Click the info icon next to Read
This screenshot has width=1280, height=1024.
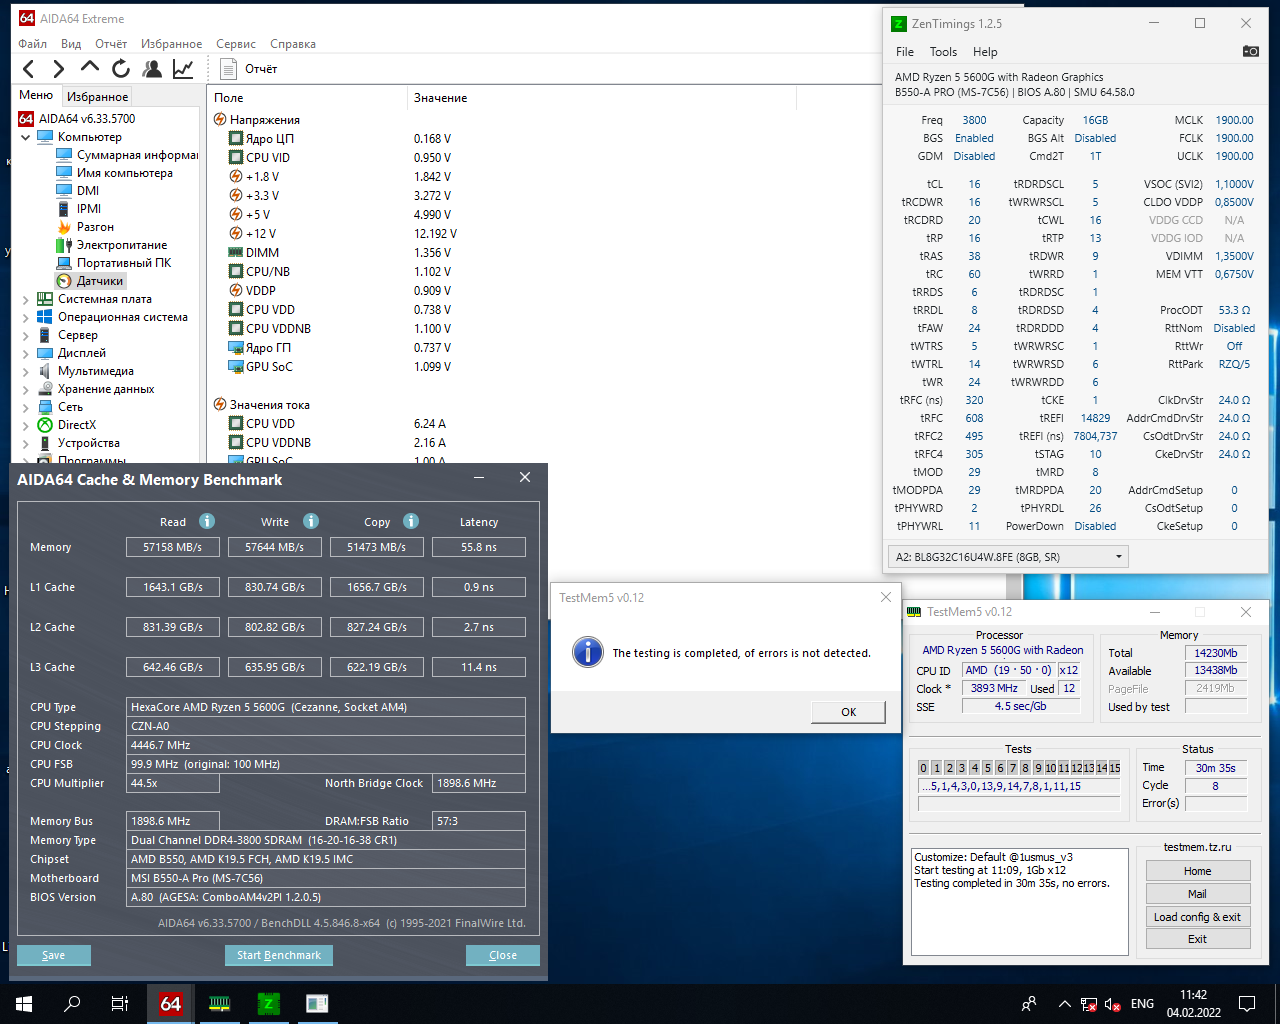coord(207,521)
